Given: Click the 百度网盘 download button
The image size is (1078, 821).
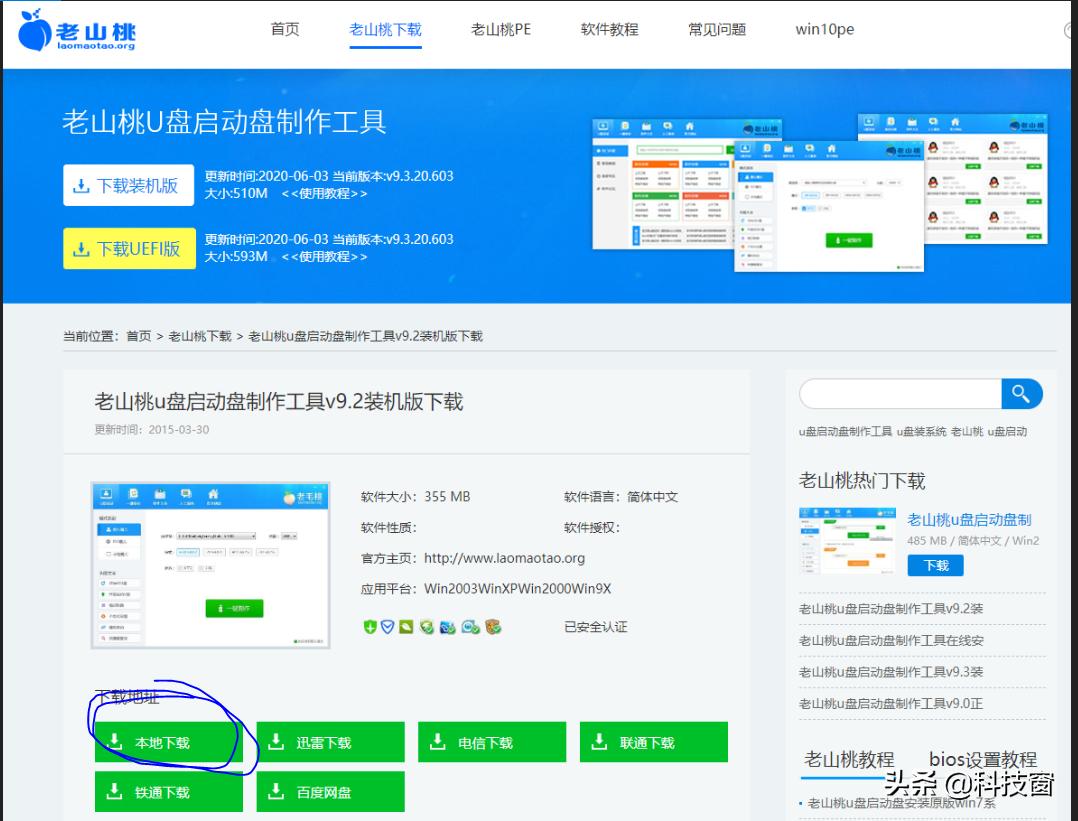Looking at the screenshot, I should click(332, 790).
